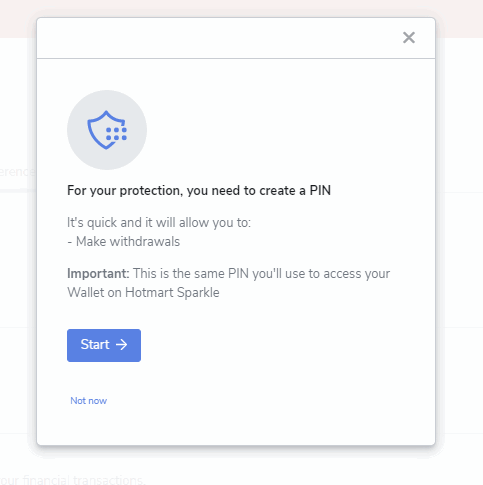Click empty dialog area below Not now
Viewport: 483px width, 485px height.
tap(236, 427)
